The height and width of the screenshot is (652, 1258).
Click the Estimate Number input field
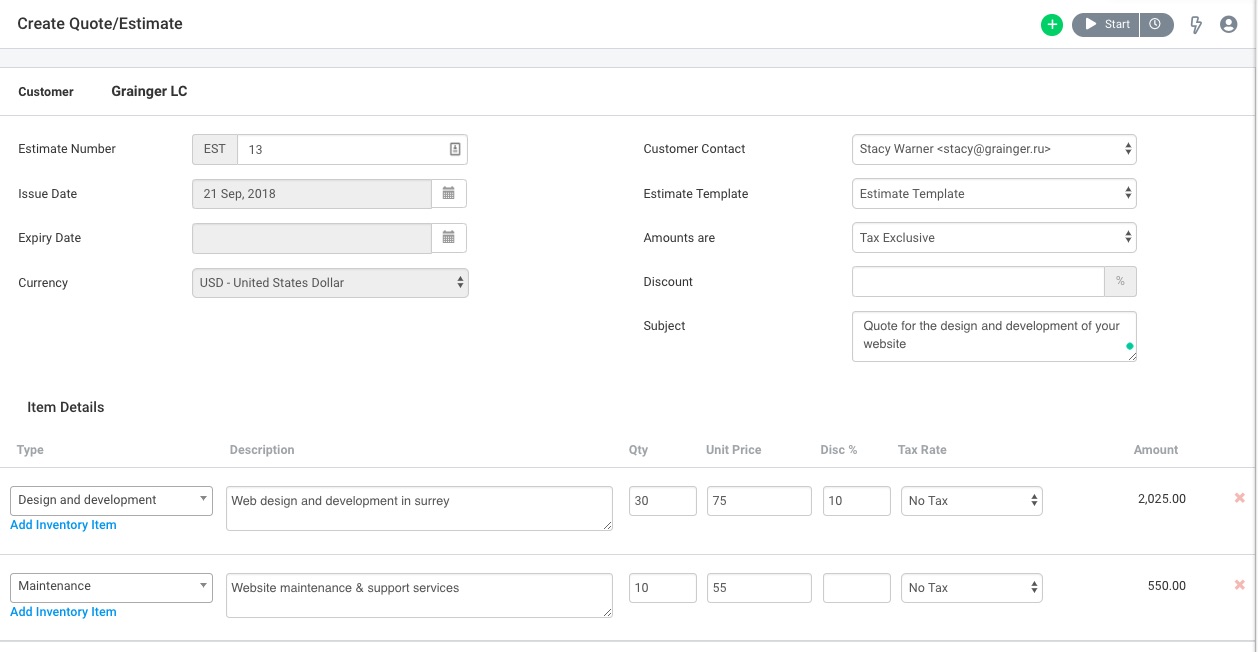pyautogui.click(x=352, y=149)
